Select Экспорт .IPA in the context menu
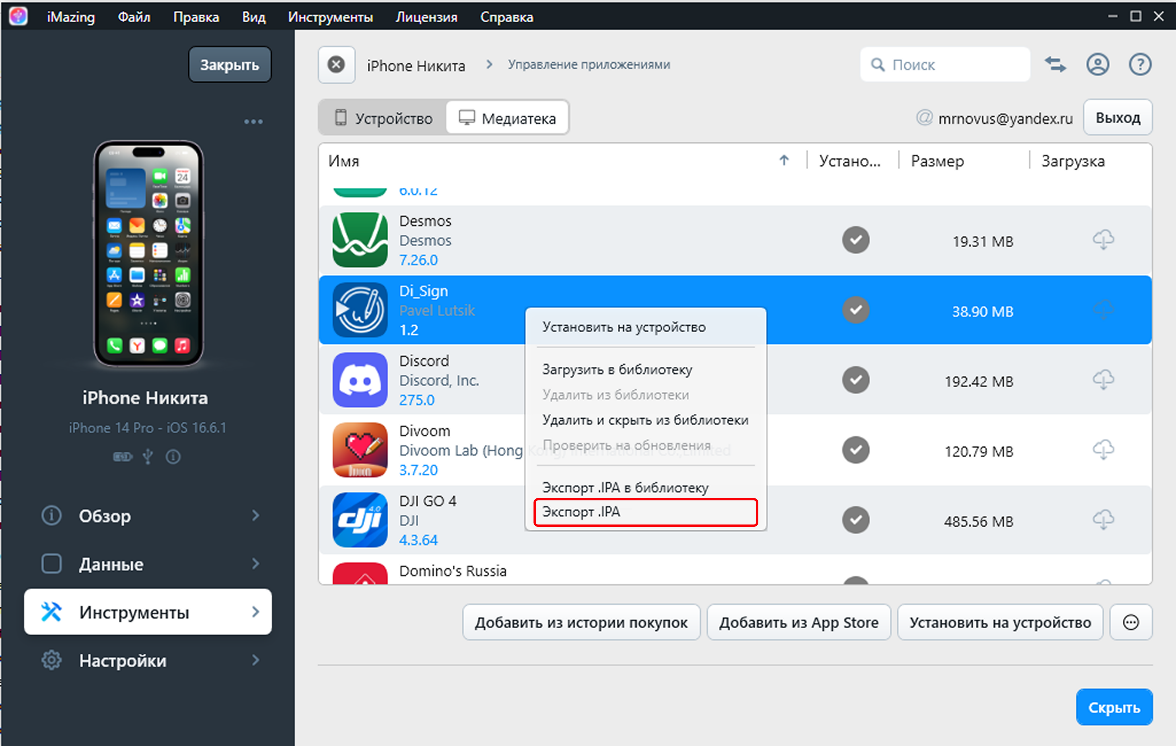 pos(642,512)
